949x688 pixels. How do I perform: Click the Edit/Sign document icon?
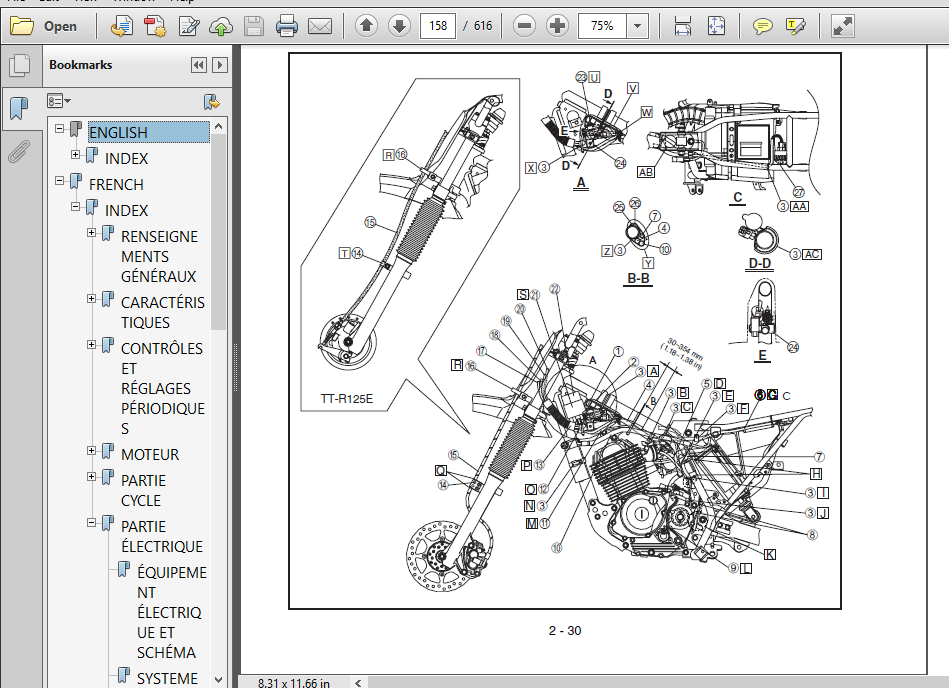(x=189, y=26)
